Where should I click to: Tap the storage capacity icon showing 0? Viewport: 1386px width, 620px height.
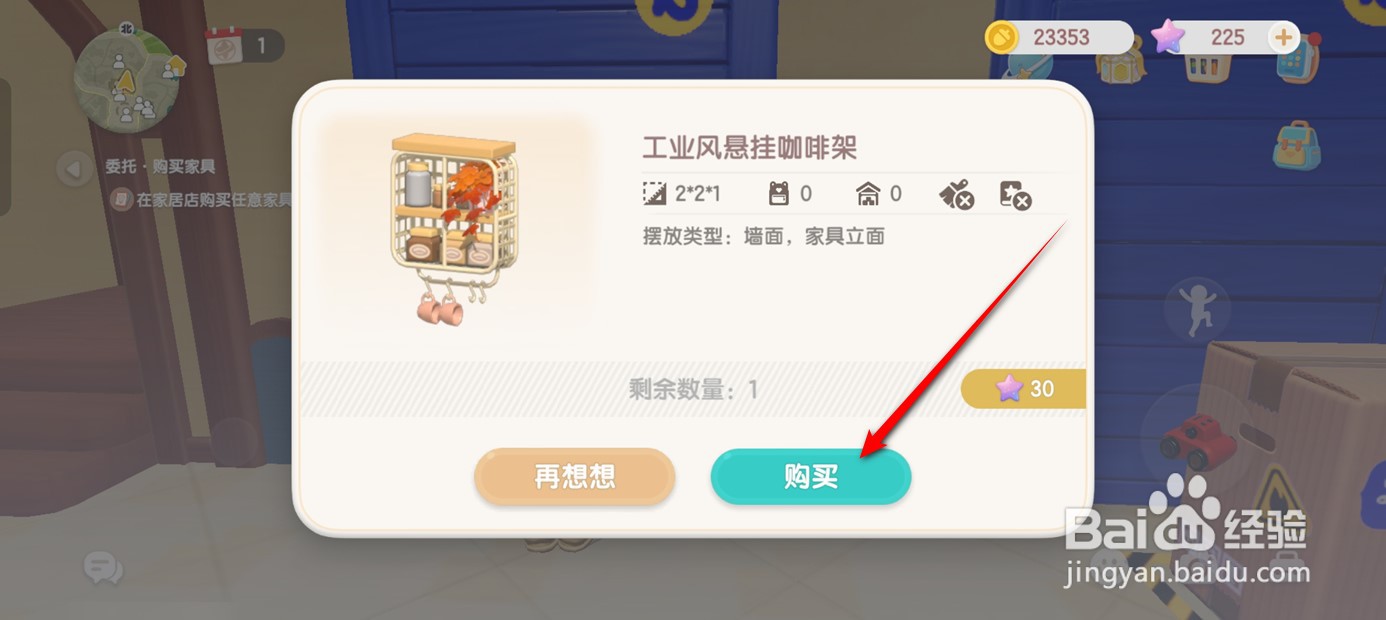point(779,194)
